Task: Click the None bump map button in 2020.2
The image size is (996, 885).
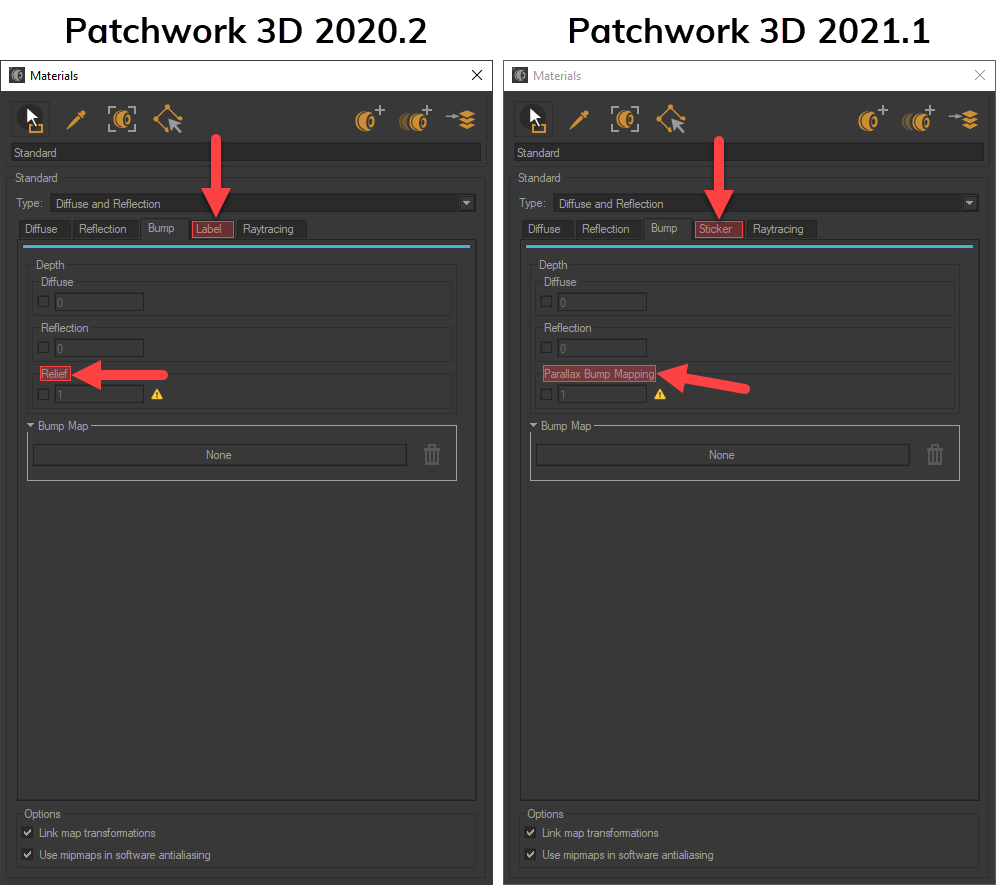Action: tap(220, 455)
